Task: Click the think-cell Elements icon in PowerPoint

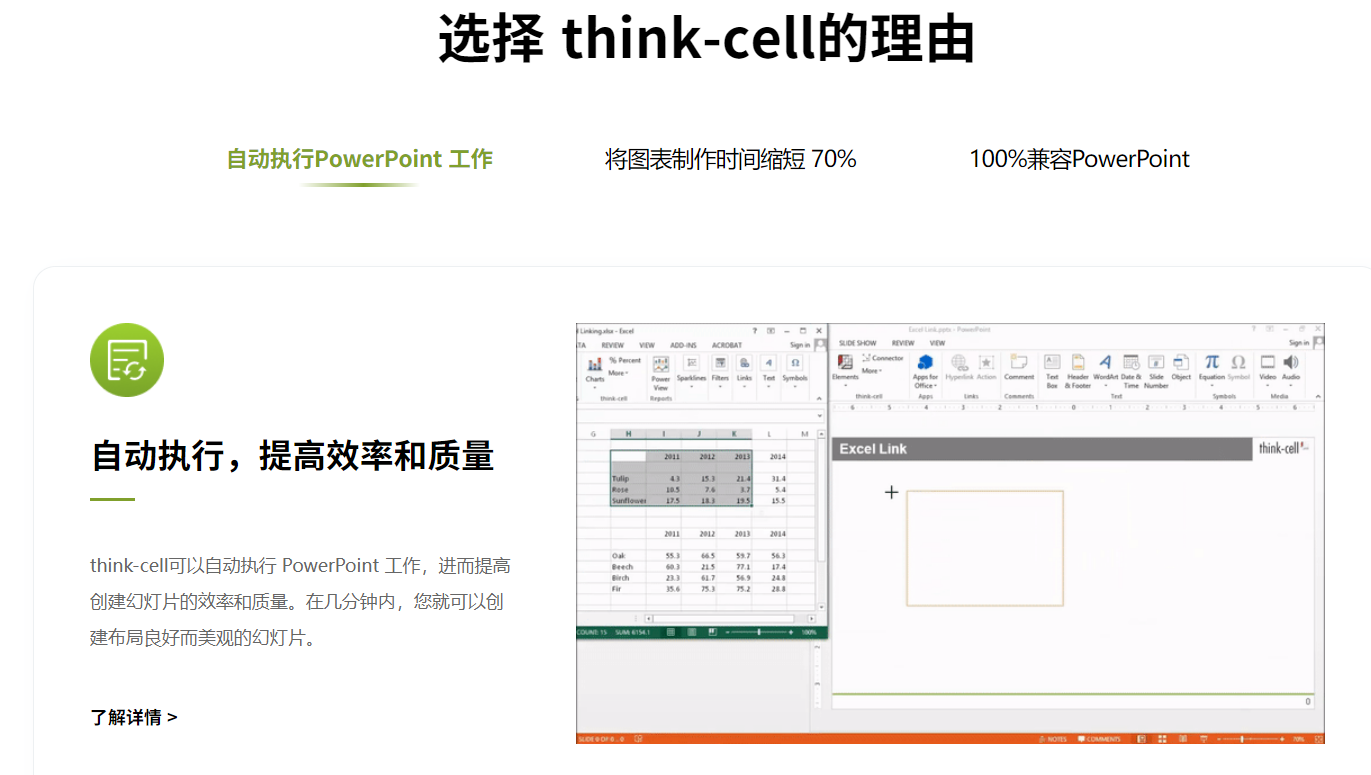Action: 845,363
